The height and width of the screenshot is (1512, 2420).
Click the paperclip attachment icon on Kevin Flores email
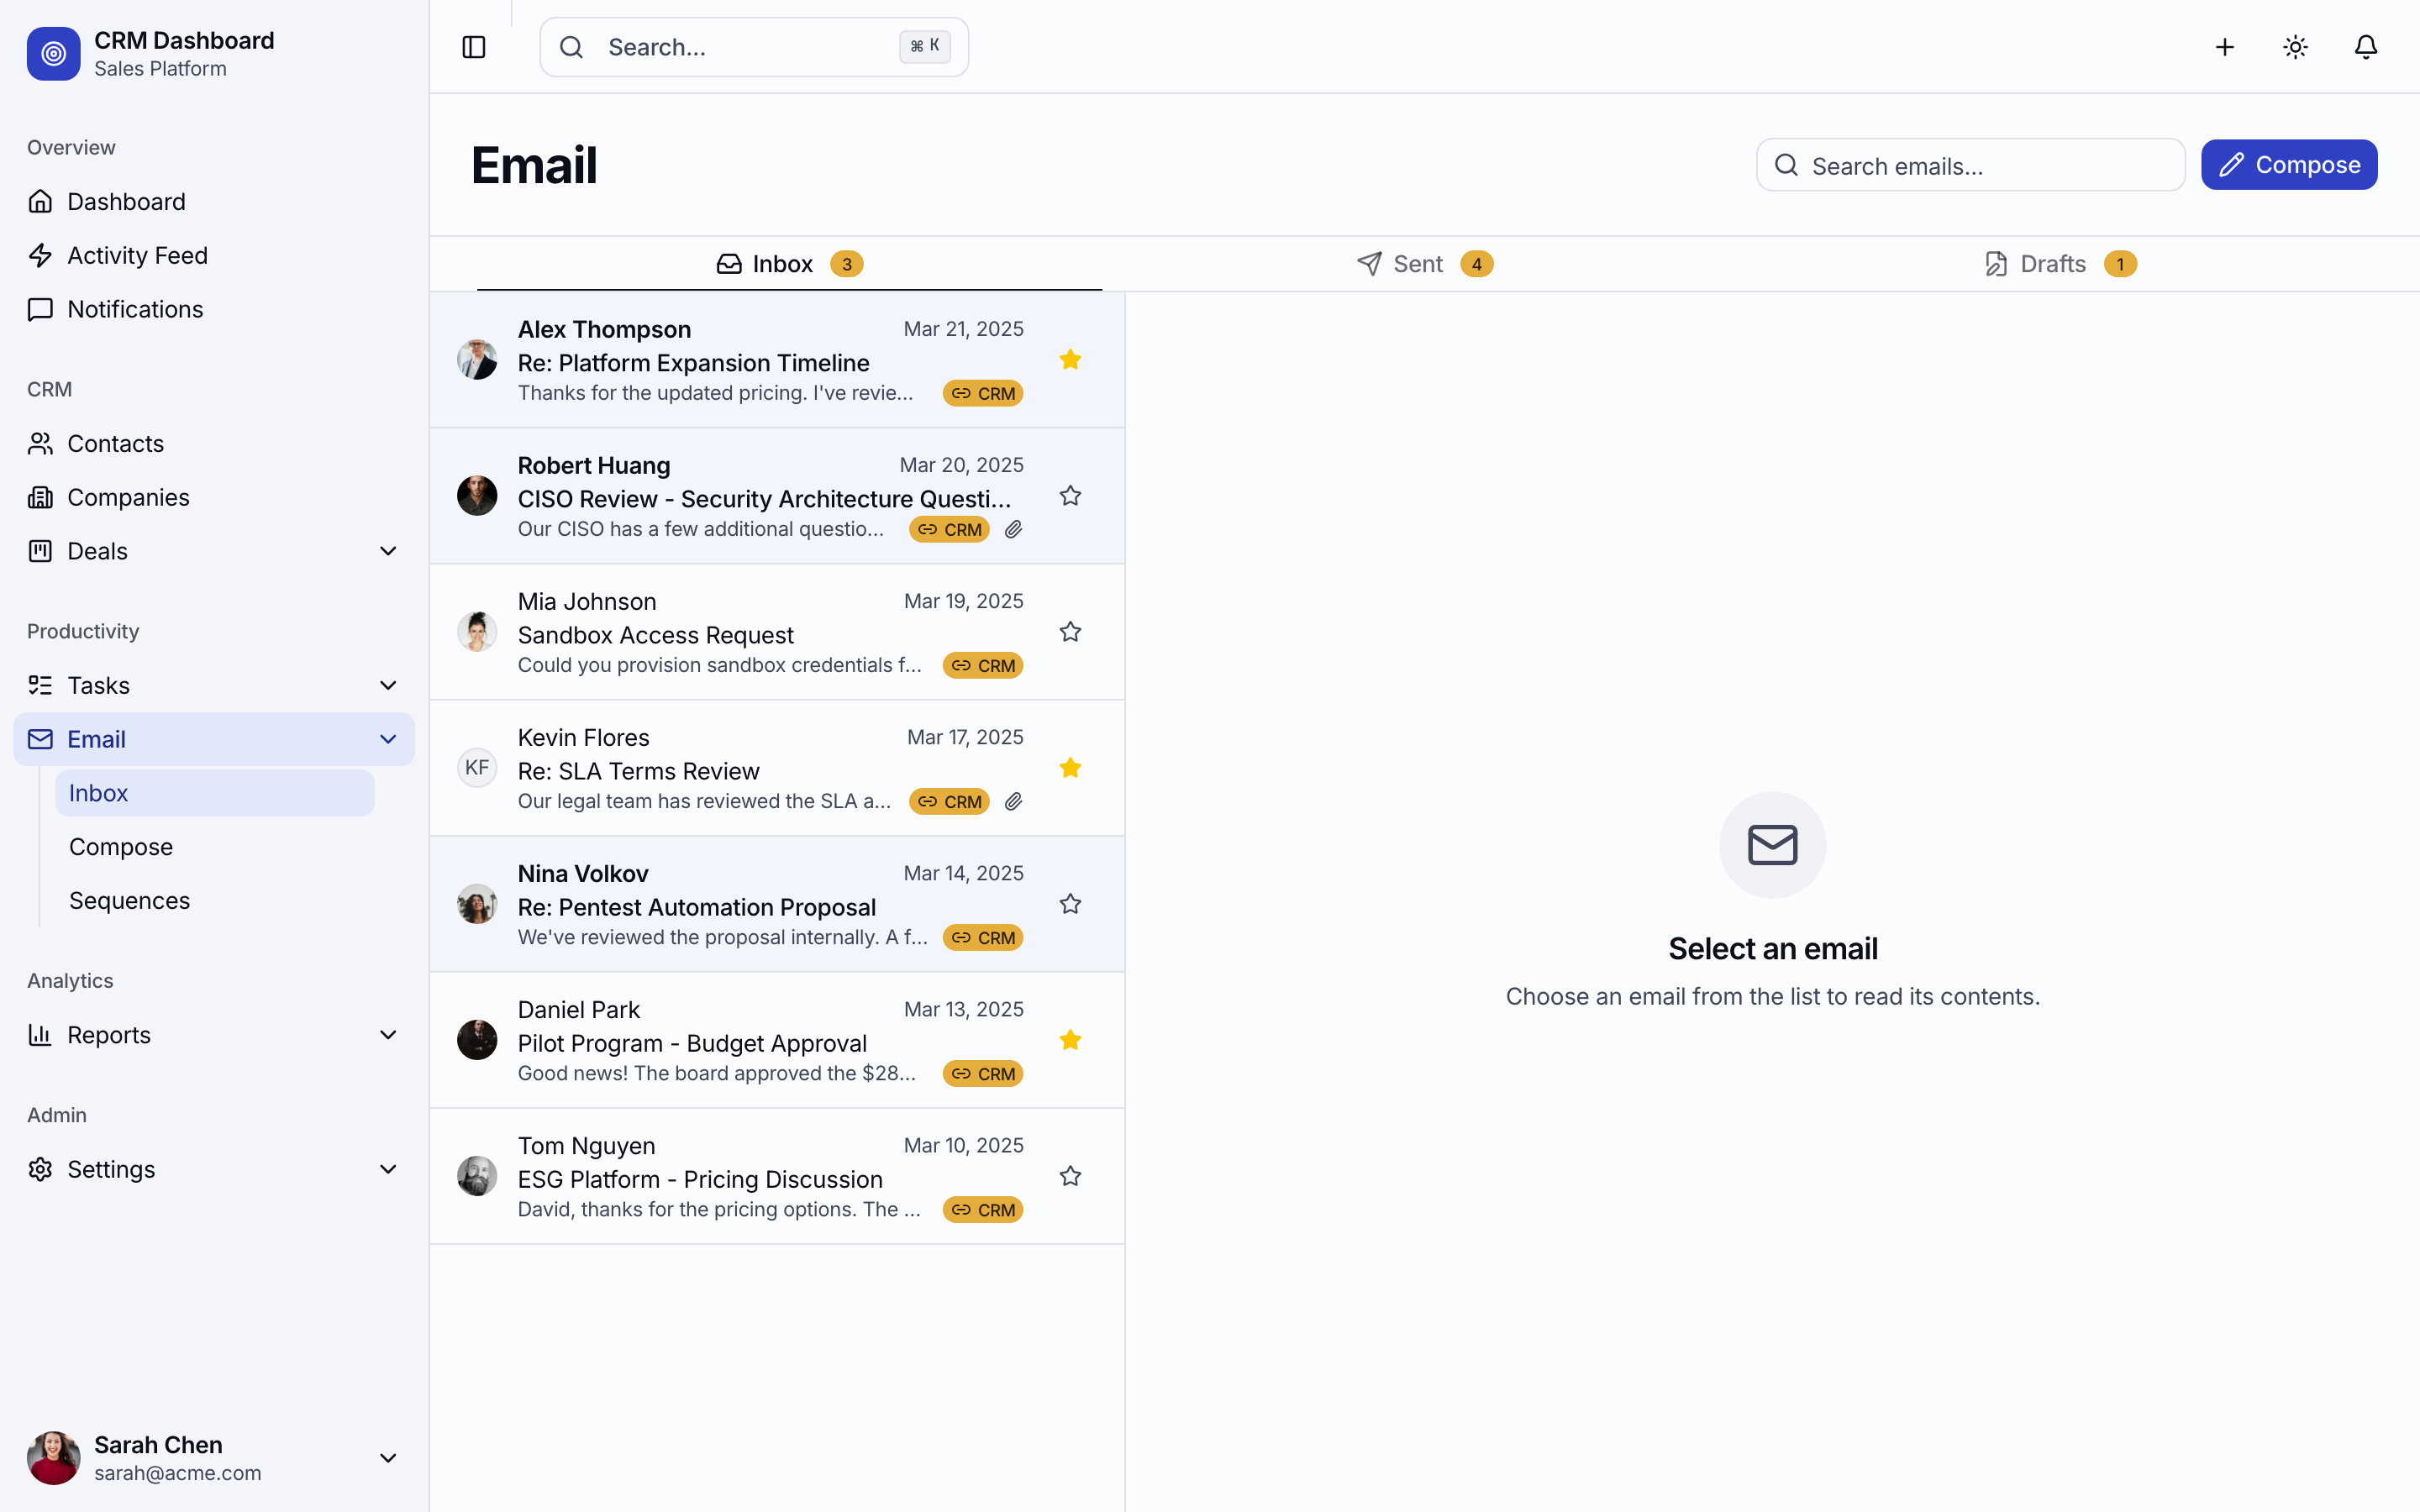click(1014, 801)
